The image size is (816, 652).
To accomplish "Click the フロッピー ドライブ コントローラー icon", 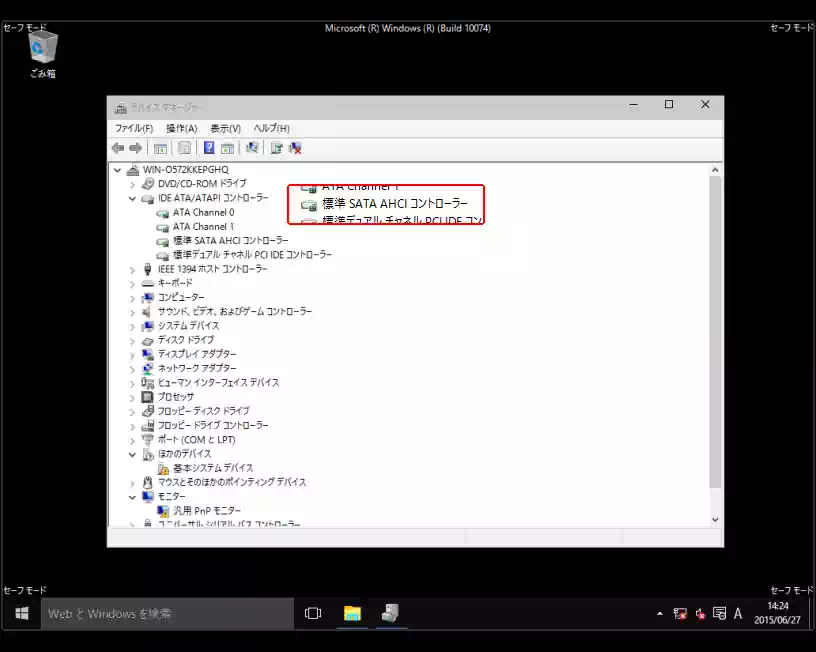I will click(x=148, y=425).
